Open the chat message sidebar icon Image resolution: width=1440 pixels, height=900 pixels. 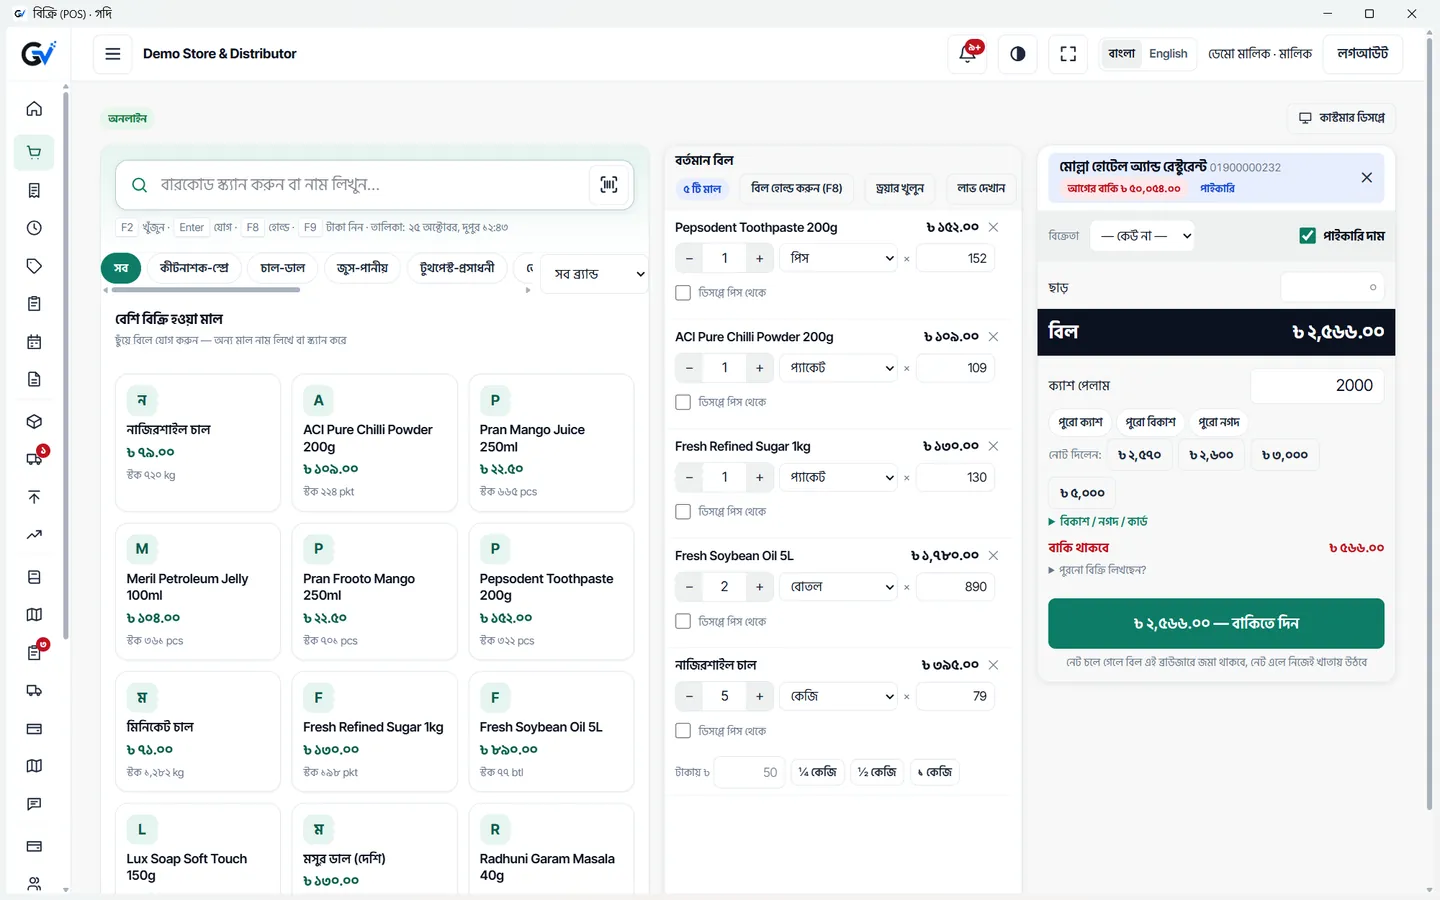[x=34, y=804]
